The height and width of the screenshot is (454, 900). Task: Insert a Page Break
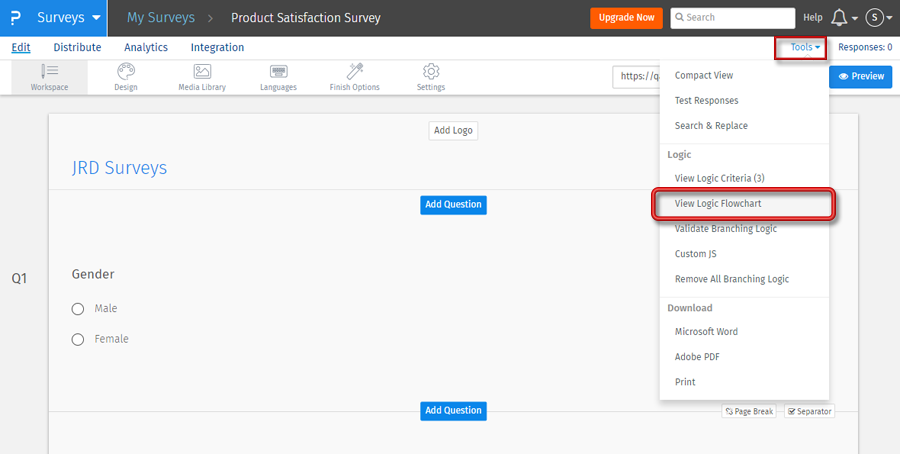pyautogui.click(x=749, y=412)
